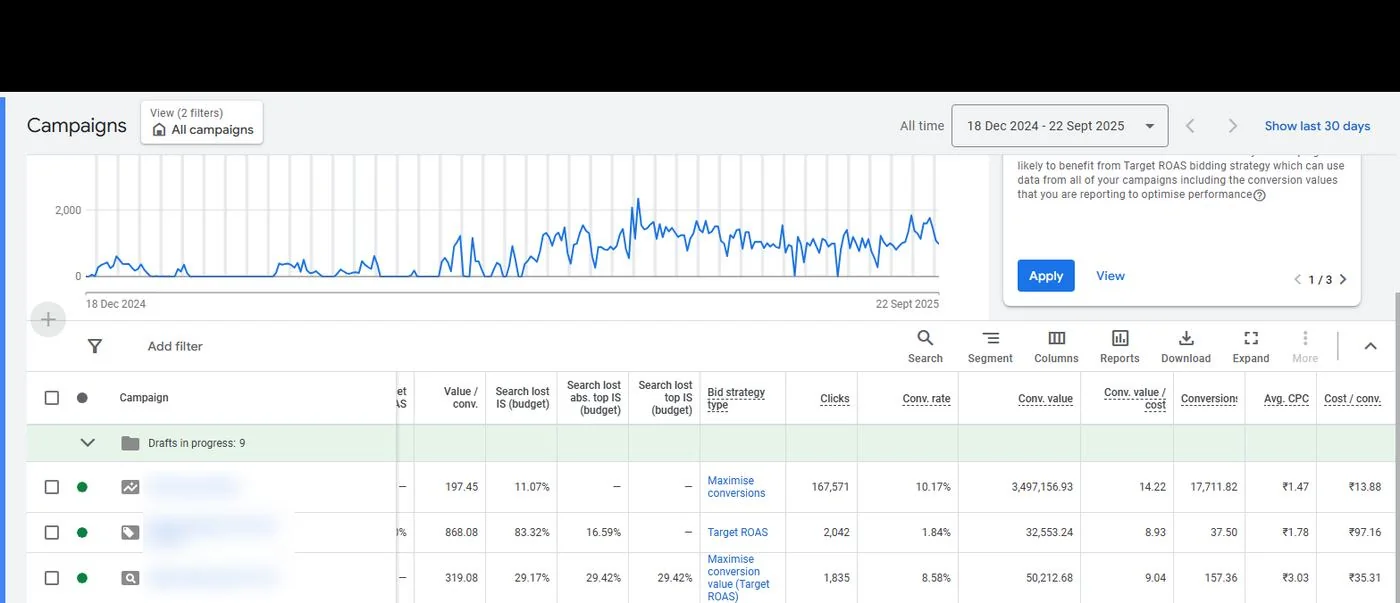Open the Target ROAS bid strategy link
The width and height of the screenshot is (1400, 603).
[738, 532]
